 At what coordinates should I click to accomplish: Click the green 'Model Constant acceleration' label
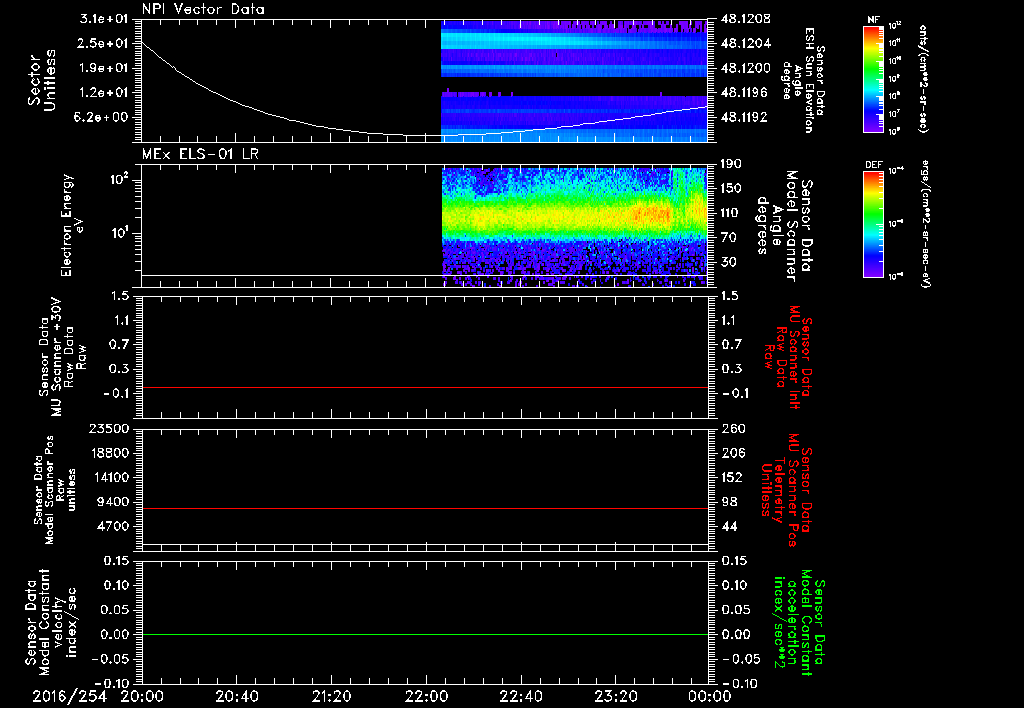point(798,622)
